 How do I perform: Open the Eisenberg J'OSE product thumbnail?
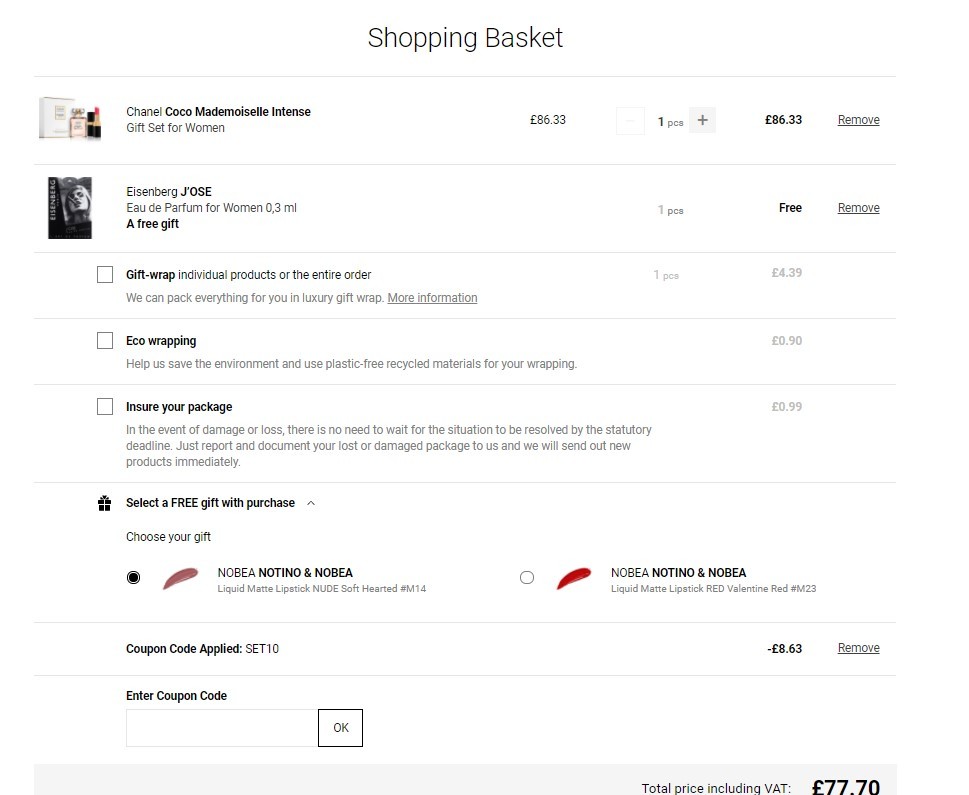coord(70,208)
